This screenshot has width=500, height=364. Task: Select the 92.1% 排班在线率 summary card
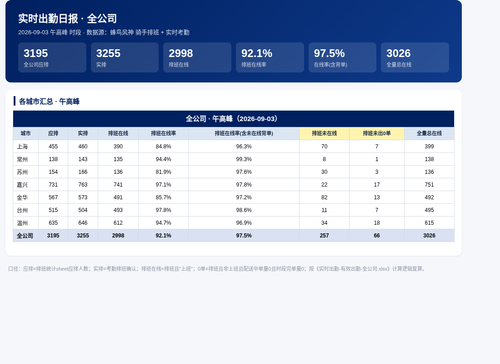(x=270, y=57)
